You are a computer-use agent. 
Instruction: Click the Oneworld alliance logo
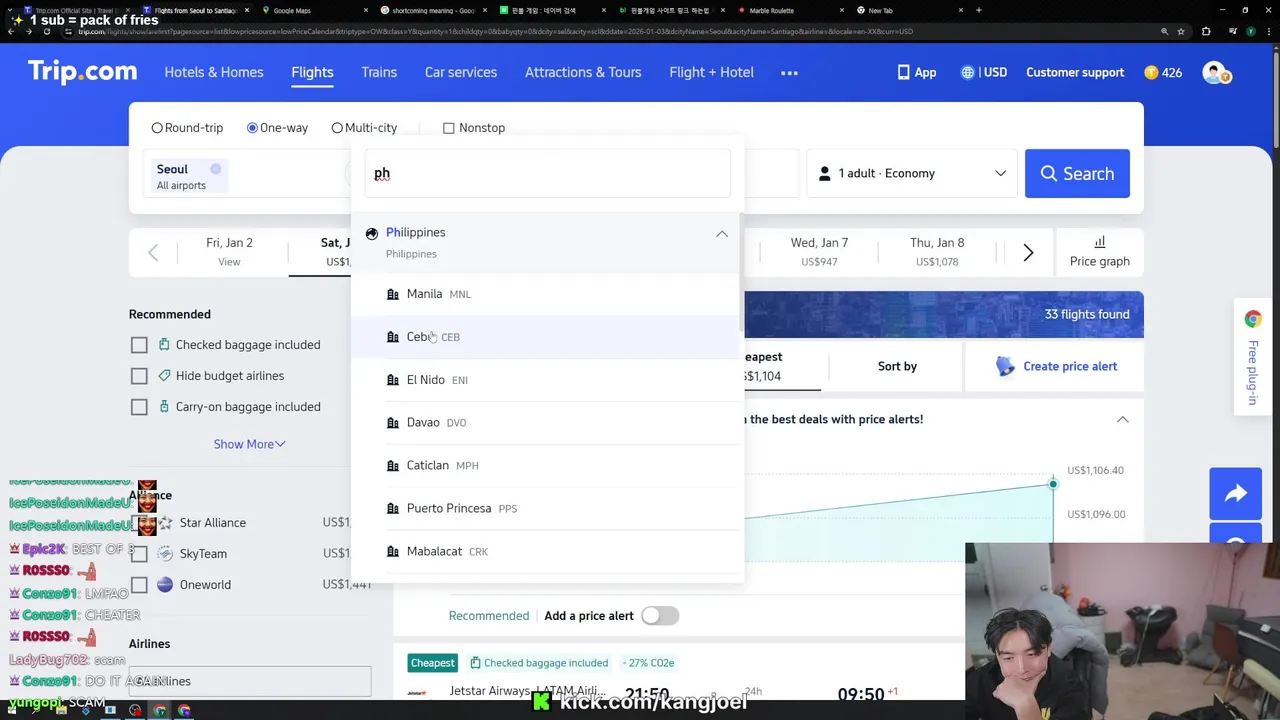point(165,584)
